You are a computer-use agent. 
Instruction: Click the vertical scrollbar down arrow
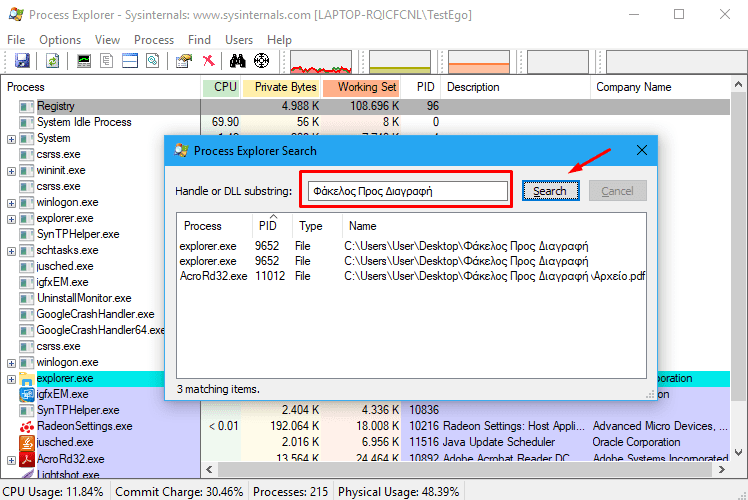738,452
